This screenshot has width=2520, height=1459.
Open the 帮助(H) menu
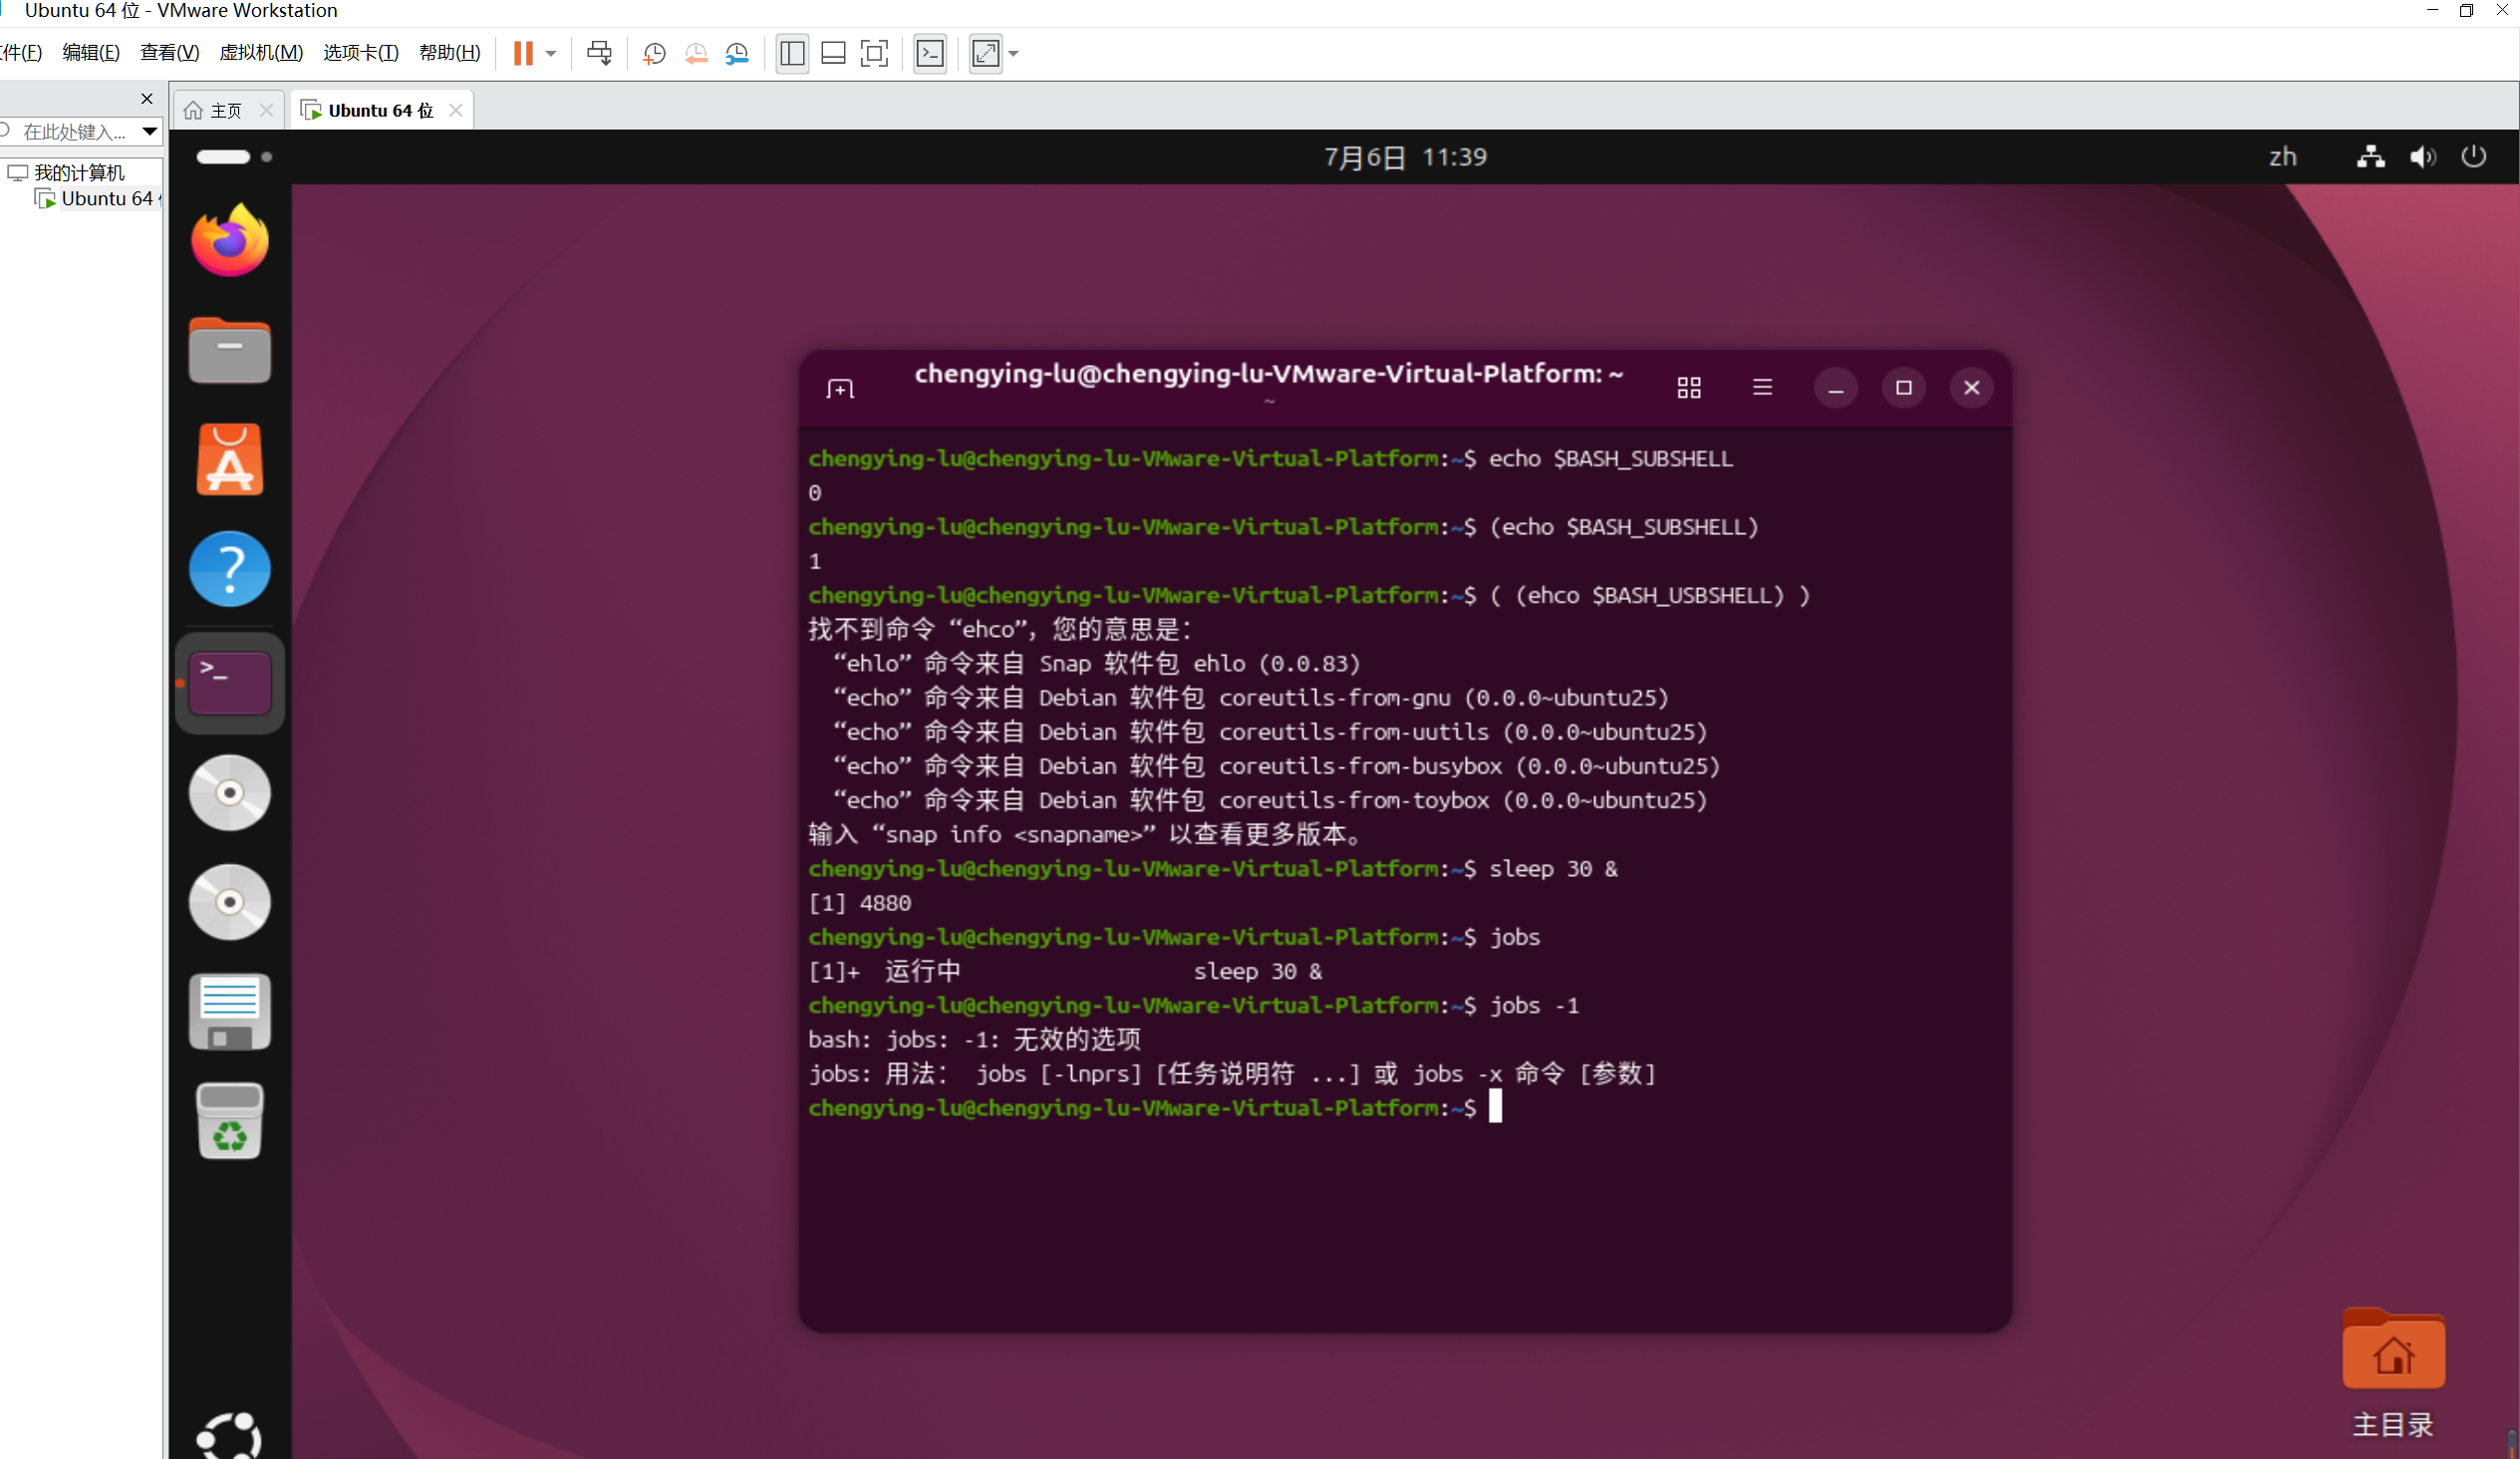coord(450,53)
